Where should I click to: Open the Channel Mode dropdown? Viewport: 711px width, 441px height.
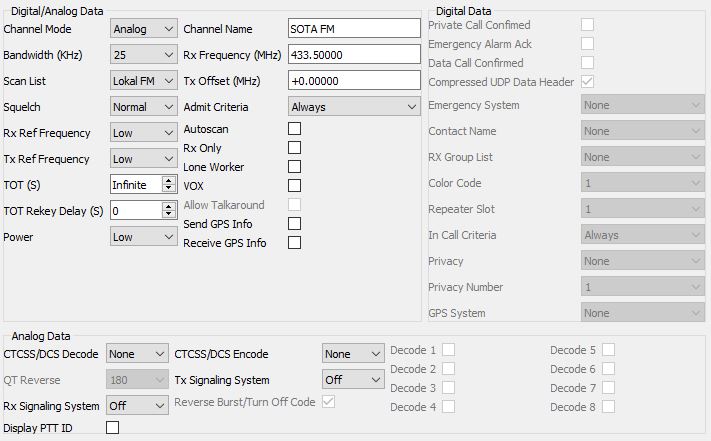point(143,29)
